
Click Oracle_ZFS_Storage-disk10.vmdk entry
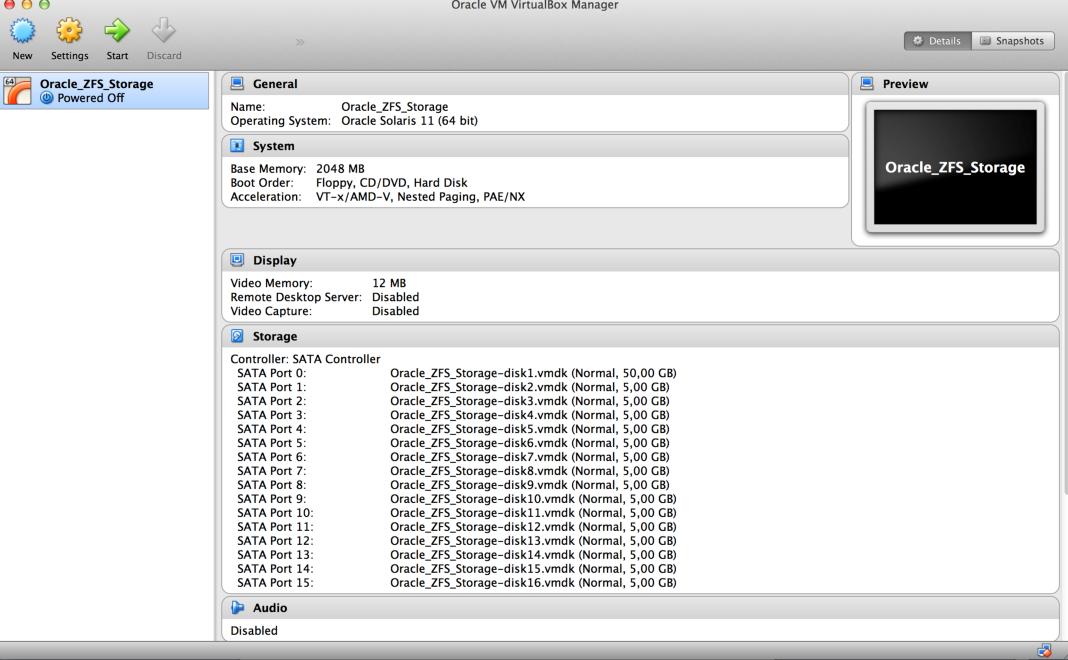533,499
